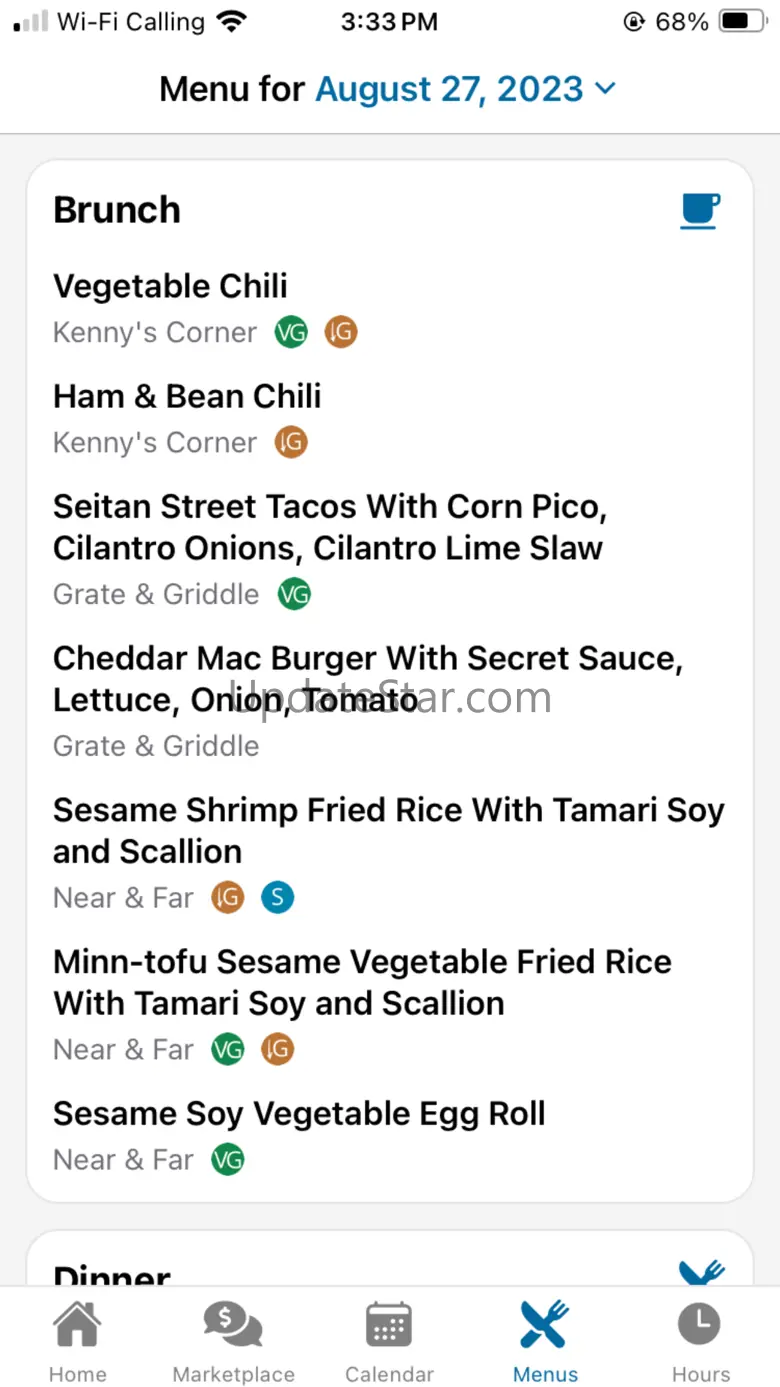Open Sesame Shrimp Fried Rice item
Screen dimensions: 780x1387
click(x=388, y=830)
